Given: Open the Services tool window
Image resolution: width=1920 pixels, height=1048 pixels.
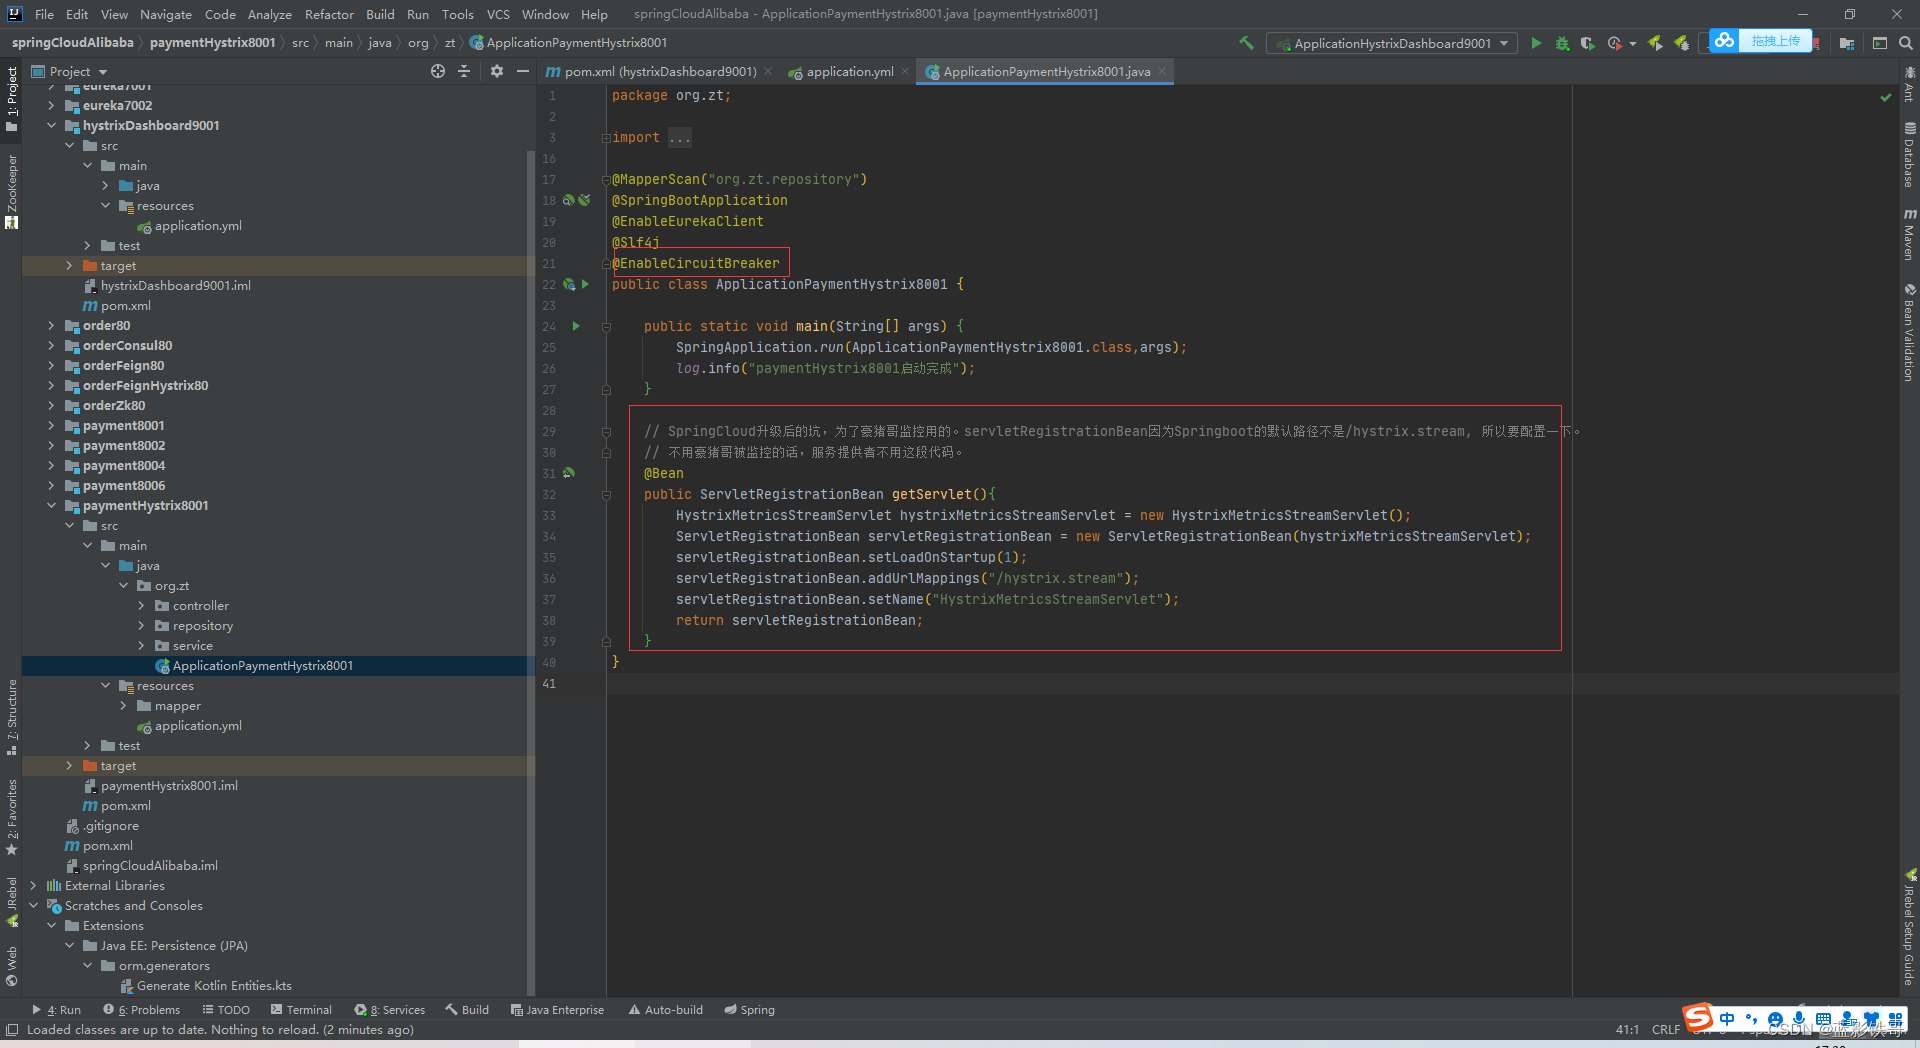Looking at the screenshot, I should coord(390,1010).
